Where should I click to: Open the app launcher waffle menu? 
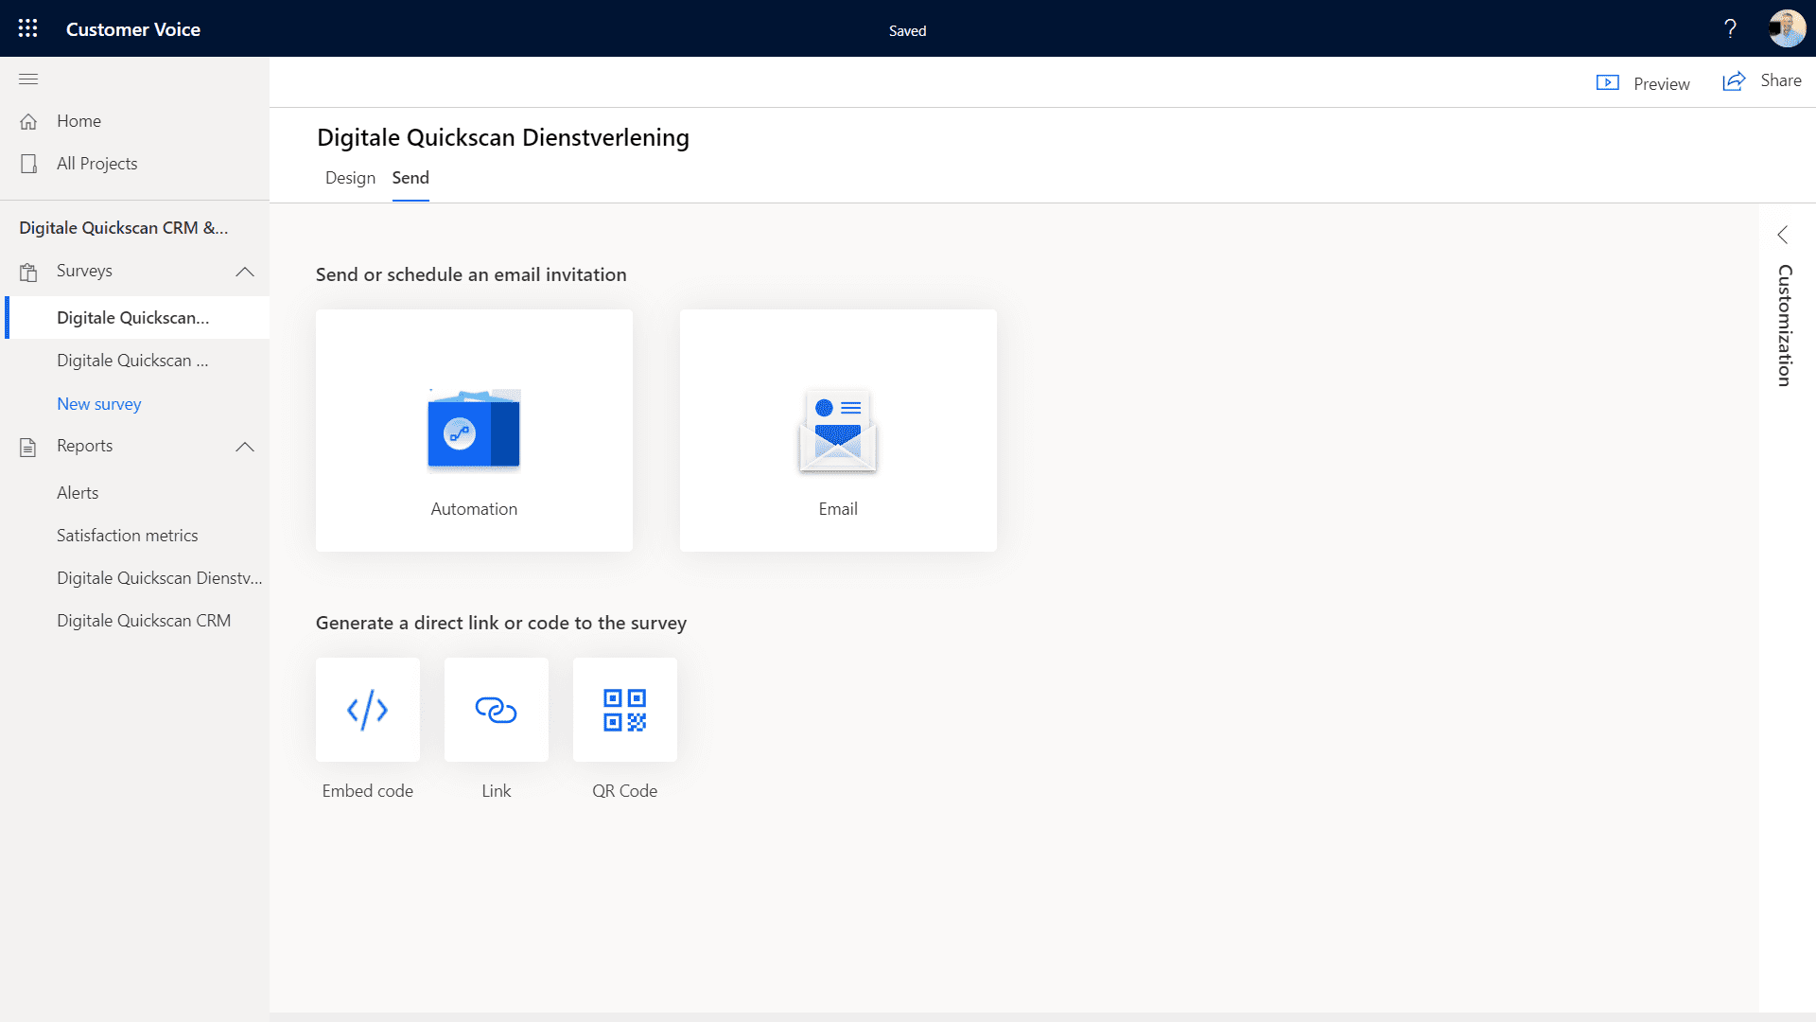[x=28, y=29]
